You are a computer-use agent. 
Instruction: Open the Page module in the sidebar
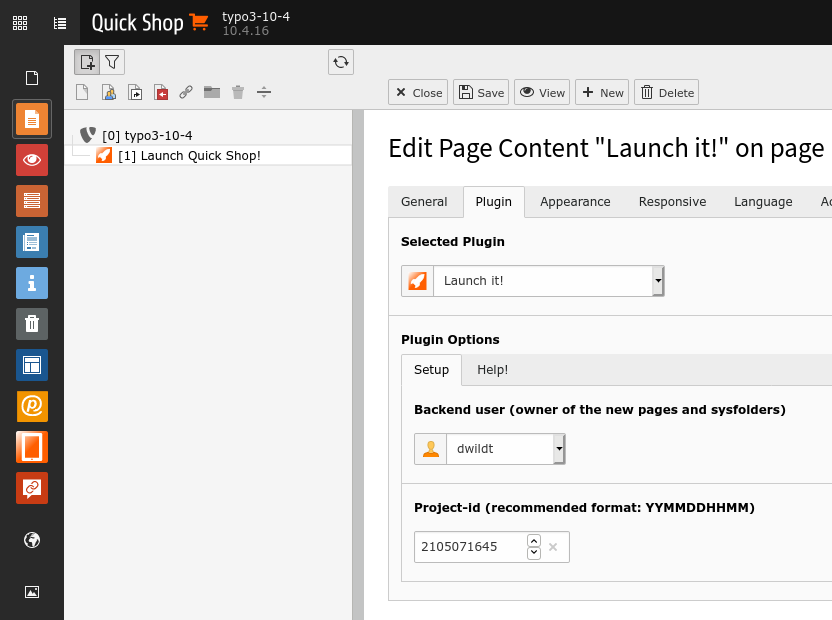[x=32, y=119]
